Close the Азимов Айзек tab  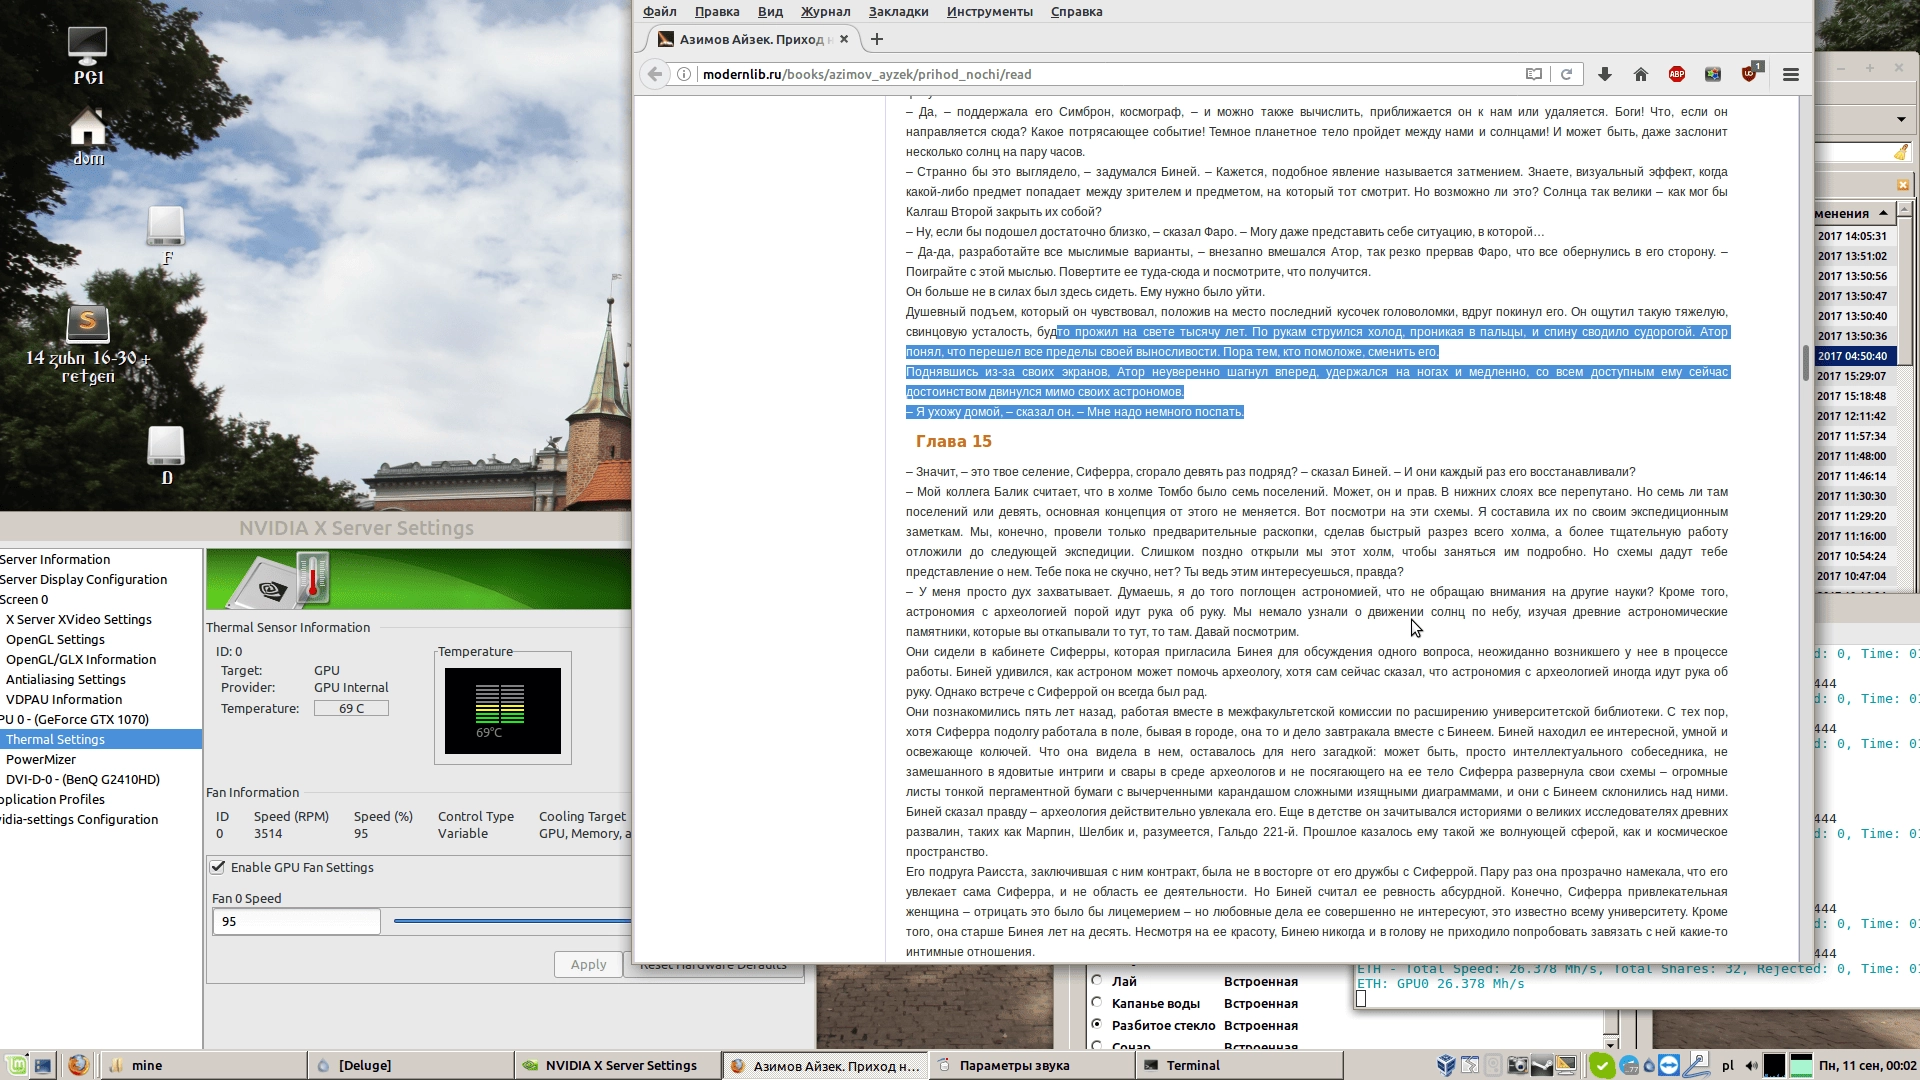[x=844, y=39]
